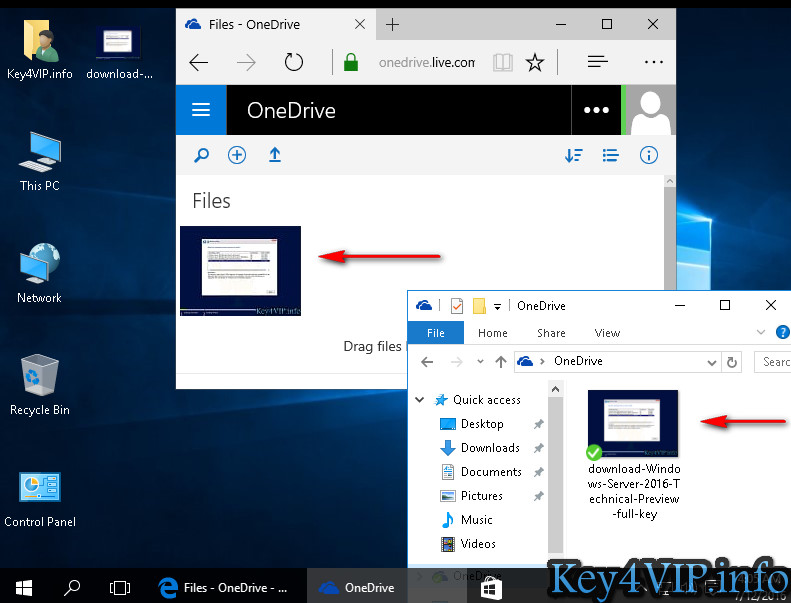
Task: Open sort options in OneDrive web
Action: coord(574,155)
